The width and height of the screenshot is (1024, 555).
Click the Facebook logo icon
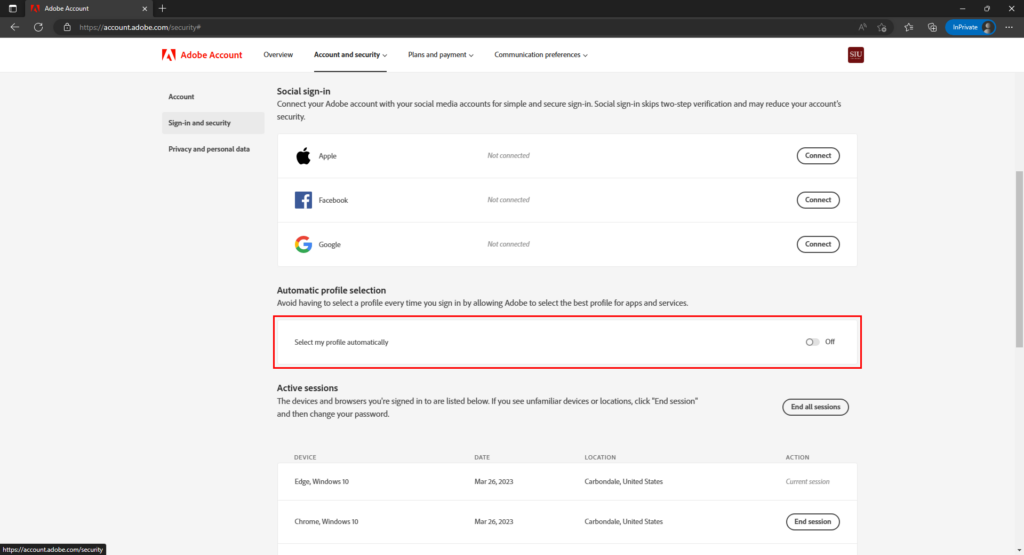[303, 200]
